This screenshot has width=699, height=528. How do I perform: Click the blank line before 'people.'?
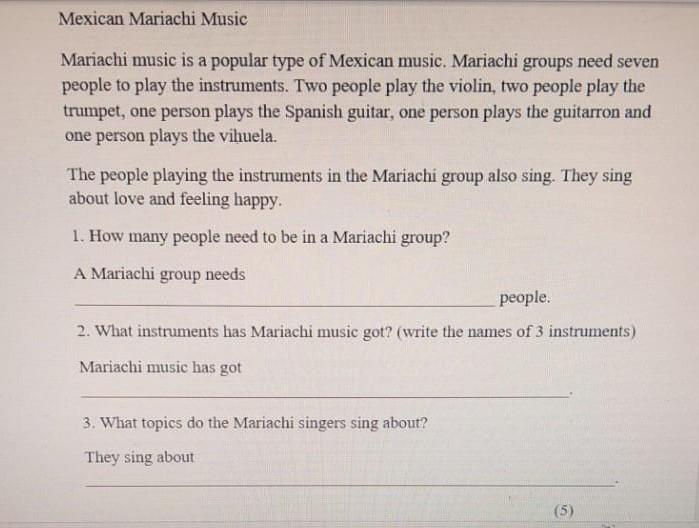(285, 305)
